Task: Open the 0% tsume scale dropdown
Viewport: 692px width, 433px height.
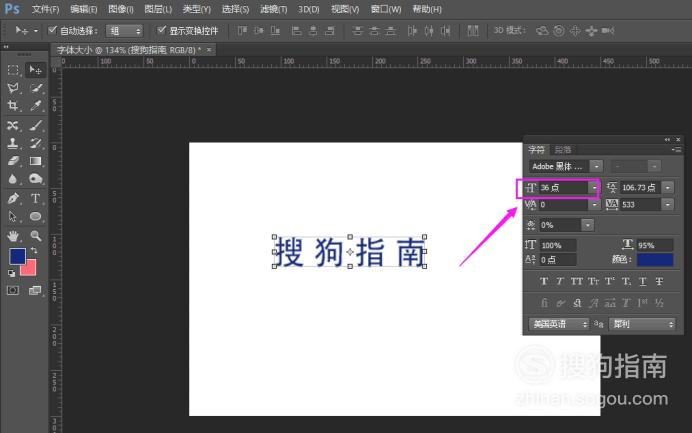Action: coord(587,225)
